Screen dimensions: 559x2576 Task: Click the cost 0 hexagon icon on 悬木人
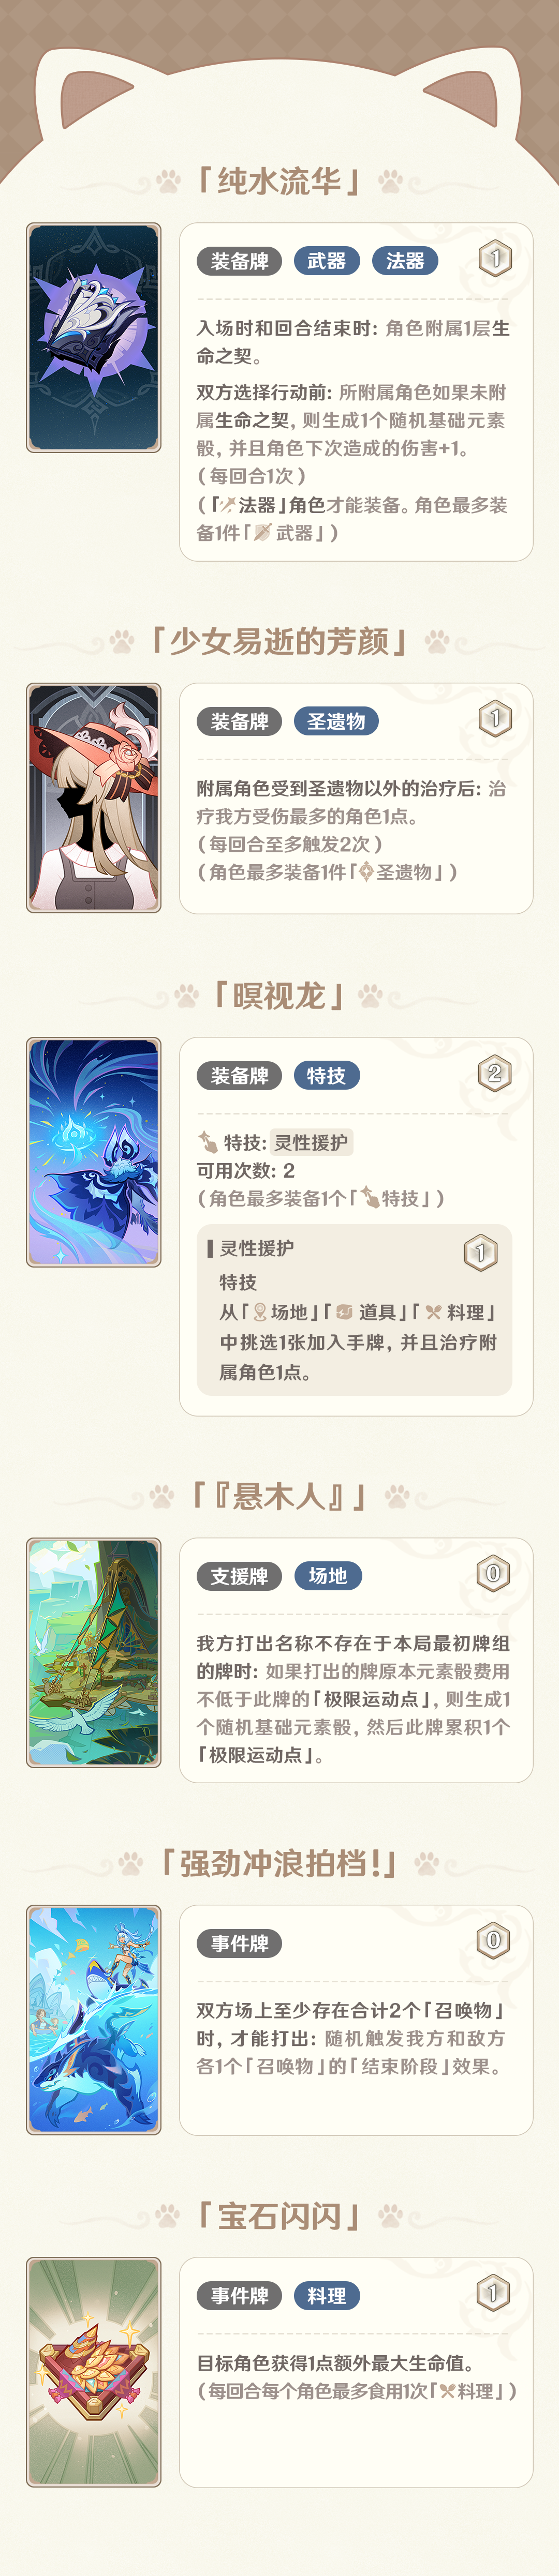pyautogui.click(x=493, y=1574)
